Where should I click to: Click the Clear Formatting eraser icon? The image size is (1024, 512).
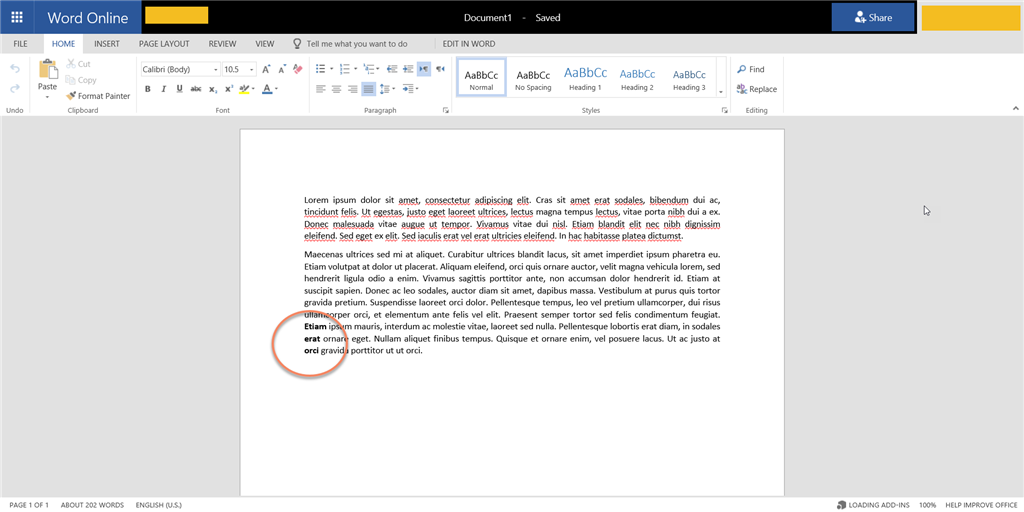[x=295, y=69]
